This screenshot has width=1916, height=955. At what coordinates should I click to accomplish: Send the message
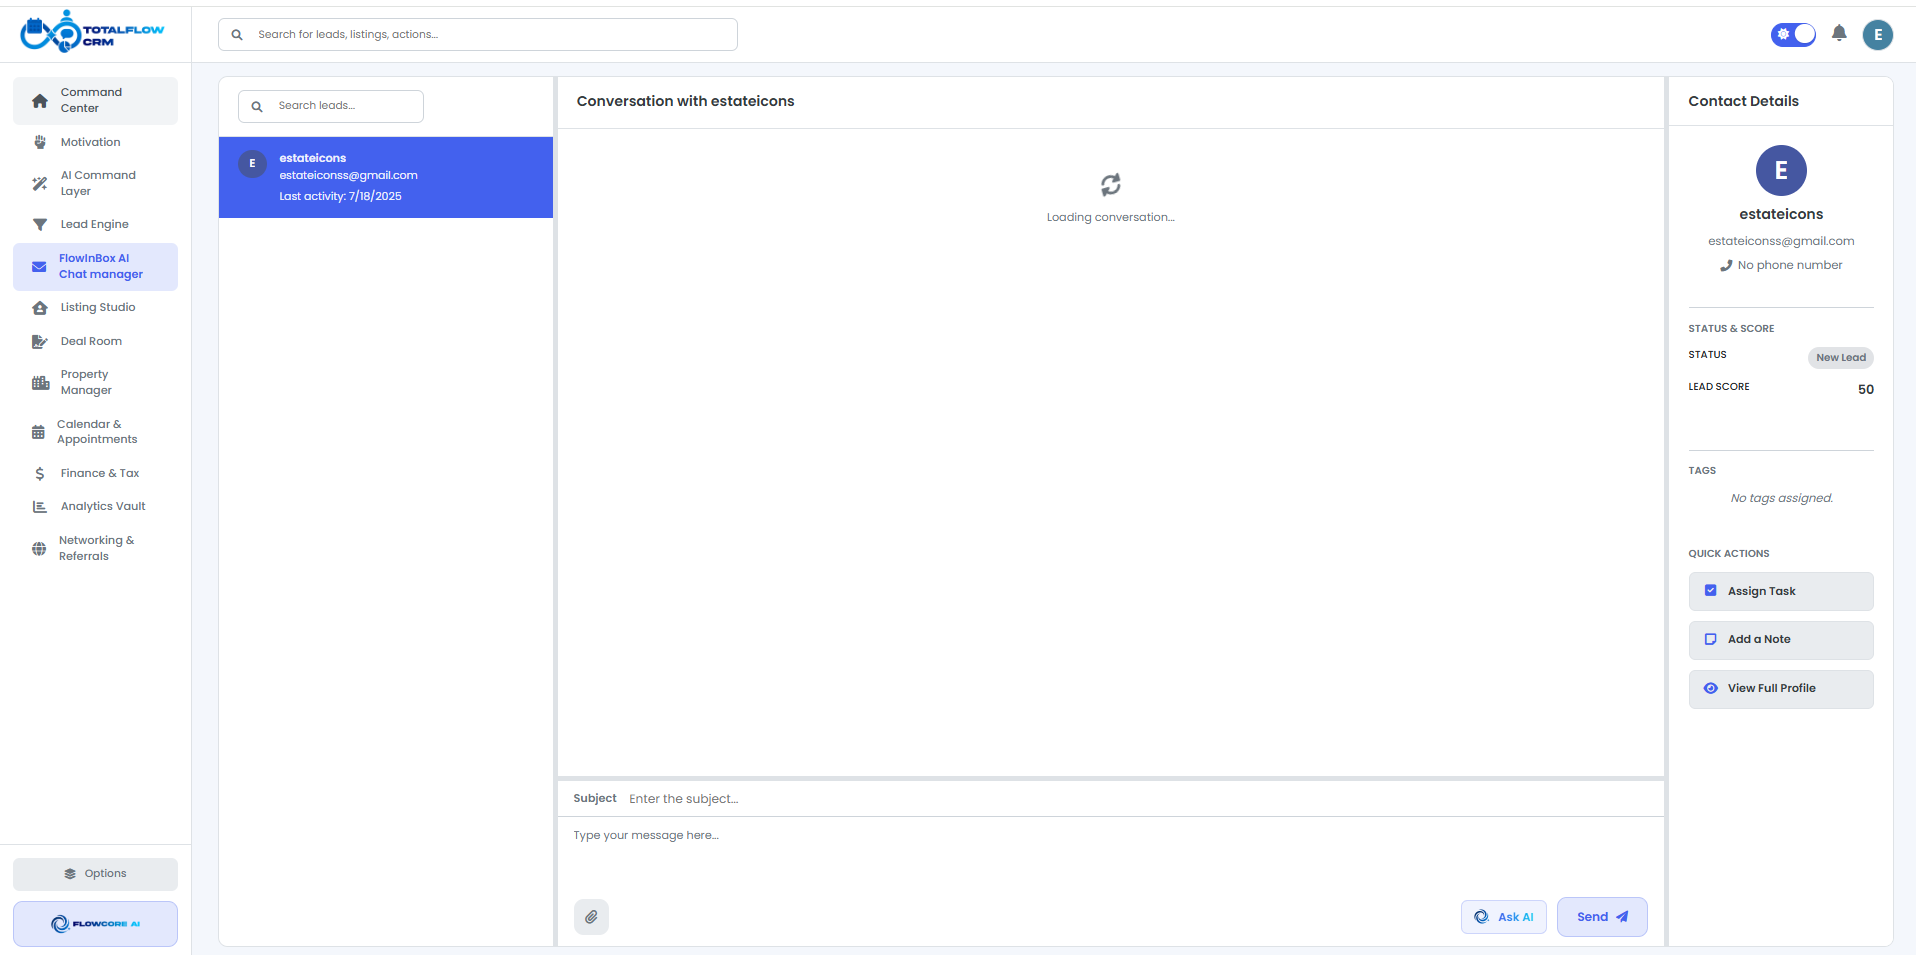[1602, 916]
